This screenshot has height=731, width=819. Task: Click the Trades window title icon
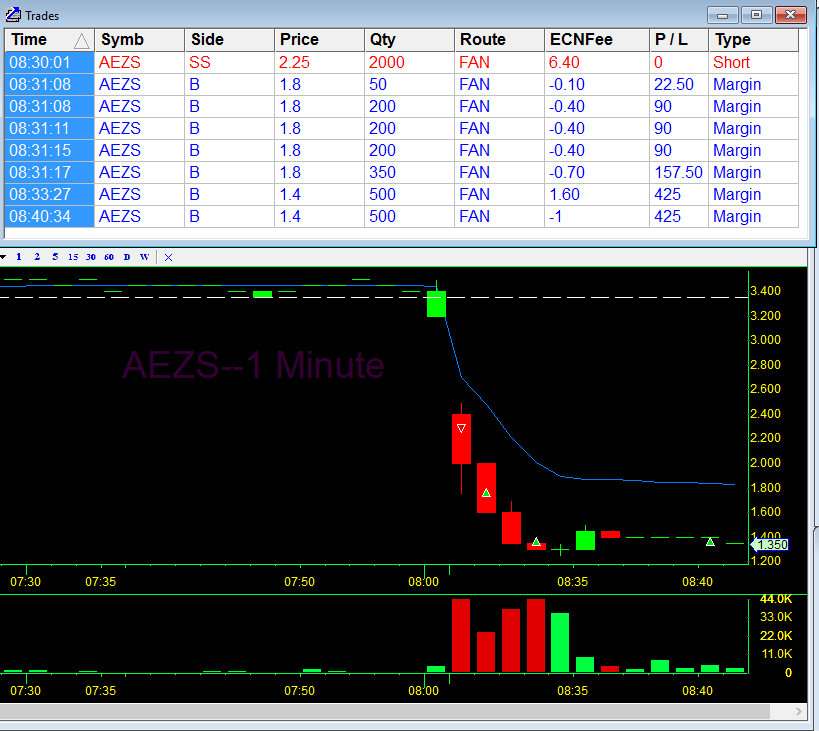click(13, 15)
